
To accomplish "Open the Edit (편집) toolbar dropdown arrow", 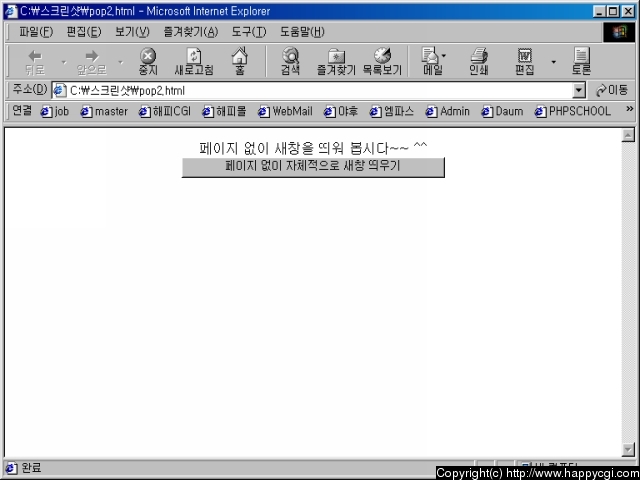I will (x=553, y=62).
